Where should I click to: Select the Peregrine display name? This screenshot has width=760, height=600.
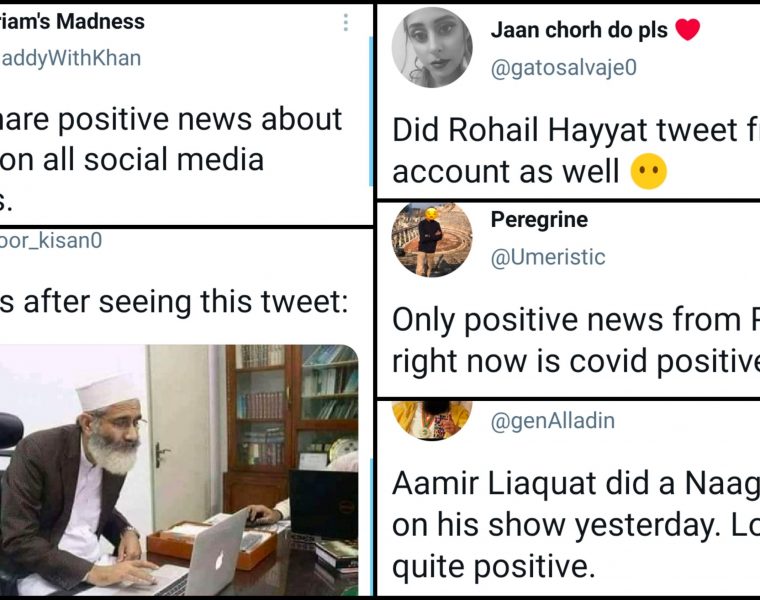pyautogui.click(x=539, y=220)
